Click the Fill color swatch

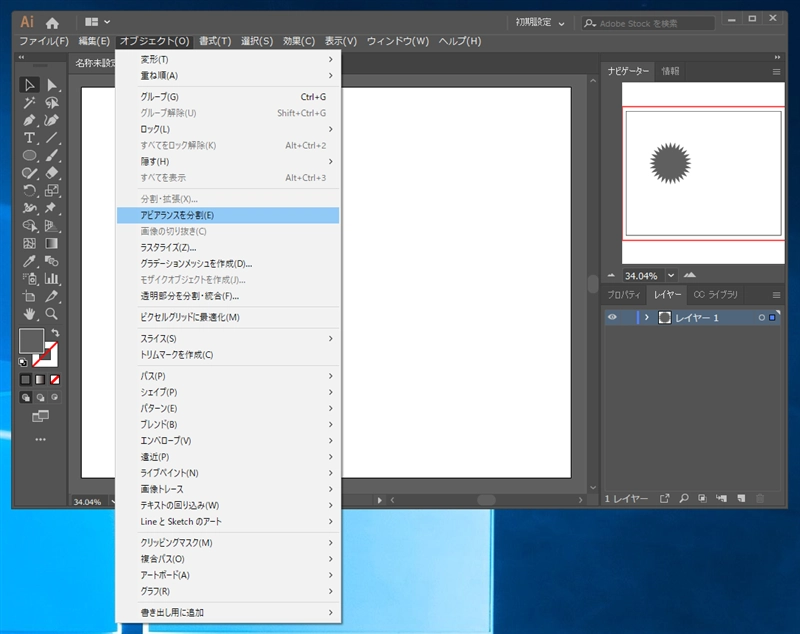point(31,341)
